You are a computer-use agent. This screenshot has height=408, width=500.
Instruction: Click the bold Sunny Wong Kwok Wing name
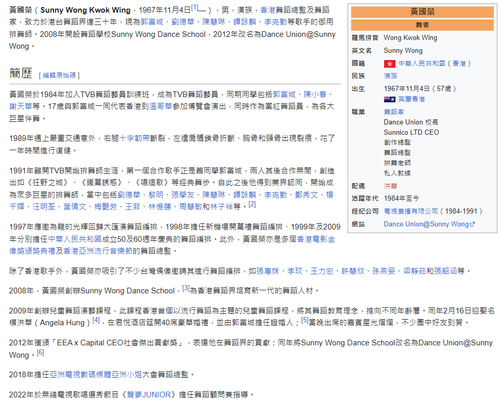coord(85,10)
